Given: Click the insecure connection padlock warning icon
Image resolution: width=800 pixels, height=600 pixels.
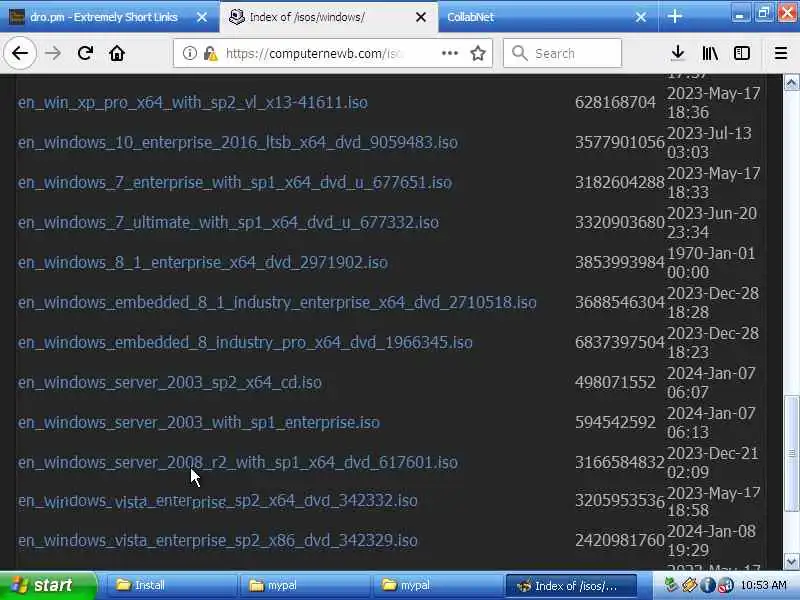Looking at the screenshot, I should tap(210, 53).
